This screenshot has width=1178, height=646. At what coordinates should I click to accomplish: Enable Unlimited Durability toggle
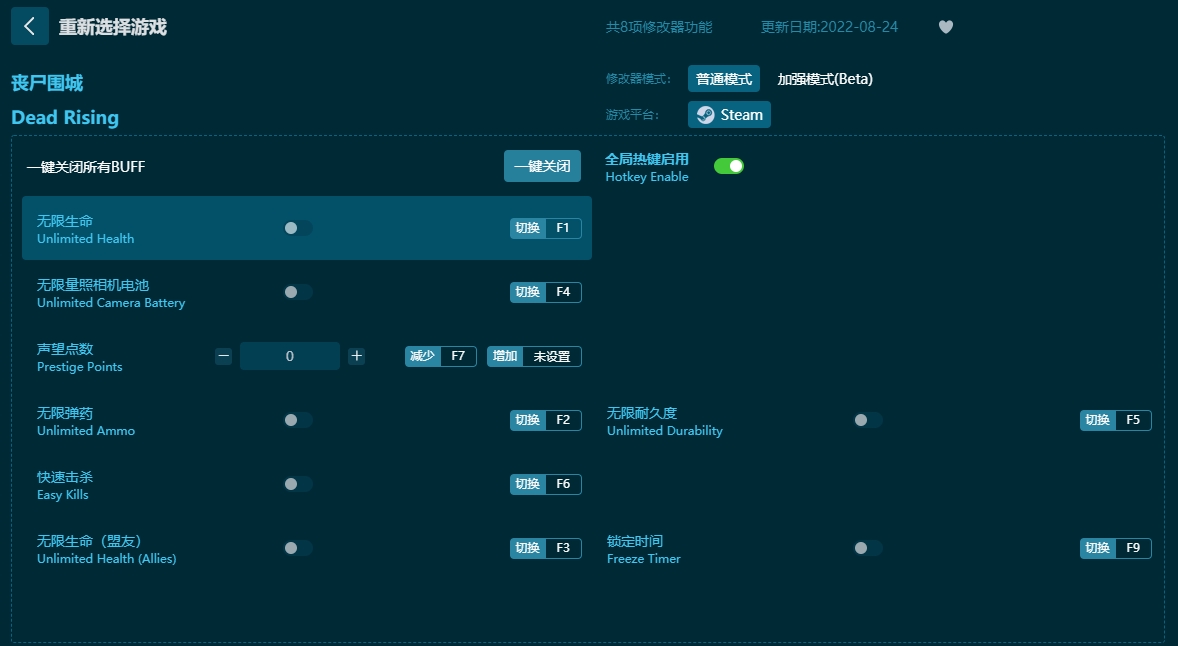pos(868,420)
